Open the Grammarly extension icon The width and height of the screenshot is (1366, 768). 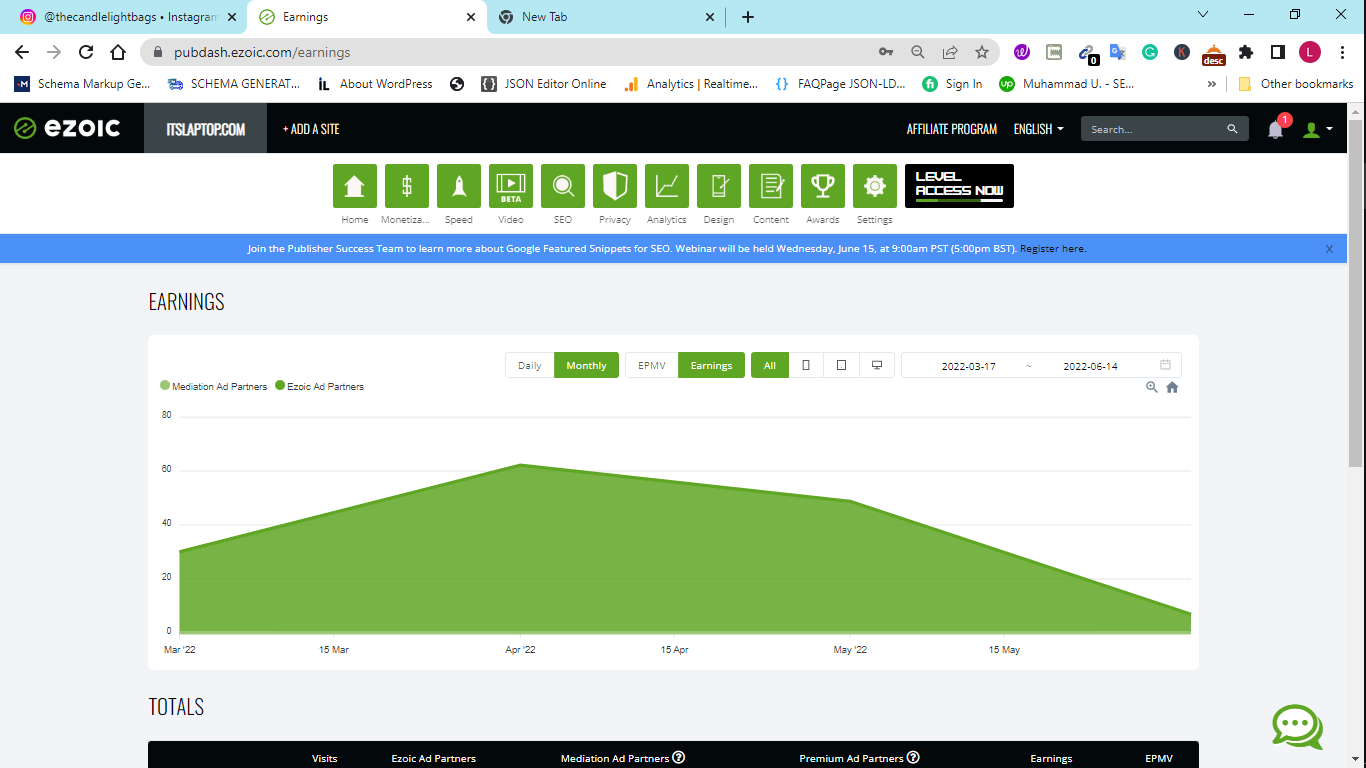pyautogui.click(x=1150, y=52)
